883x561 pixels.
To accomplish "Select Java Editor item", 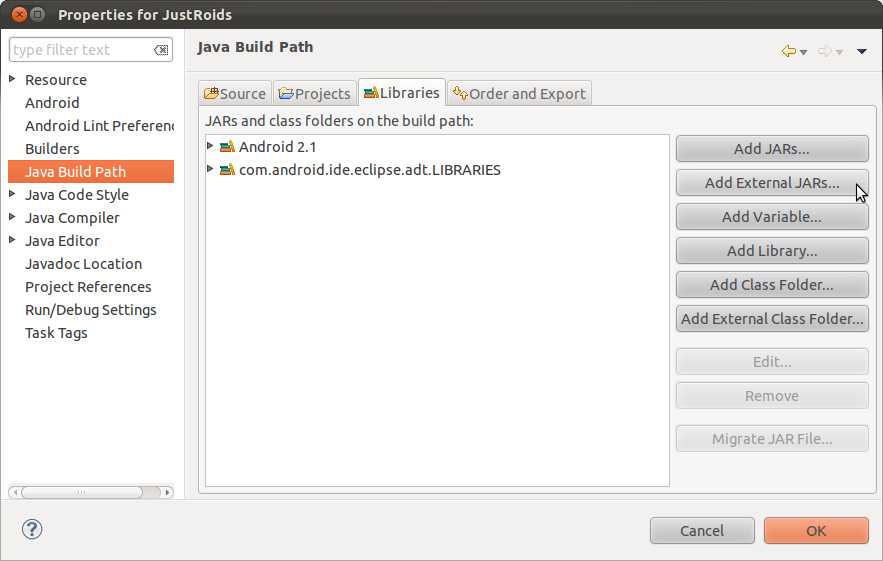I will point(62,241).
